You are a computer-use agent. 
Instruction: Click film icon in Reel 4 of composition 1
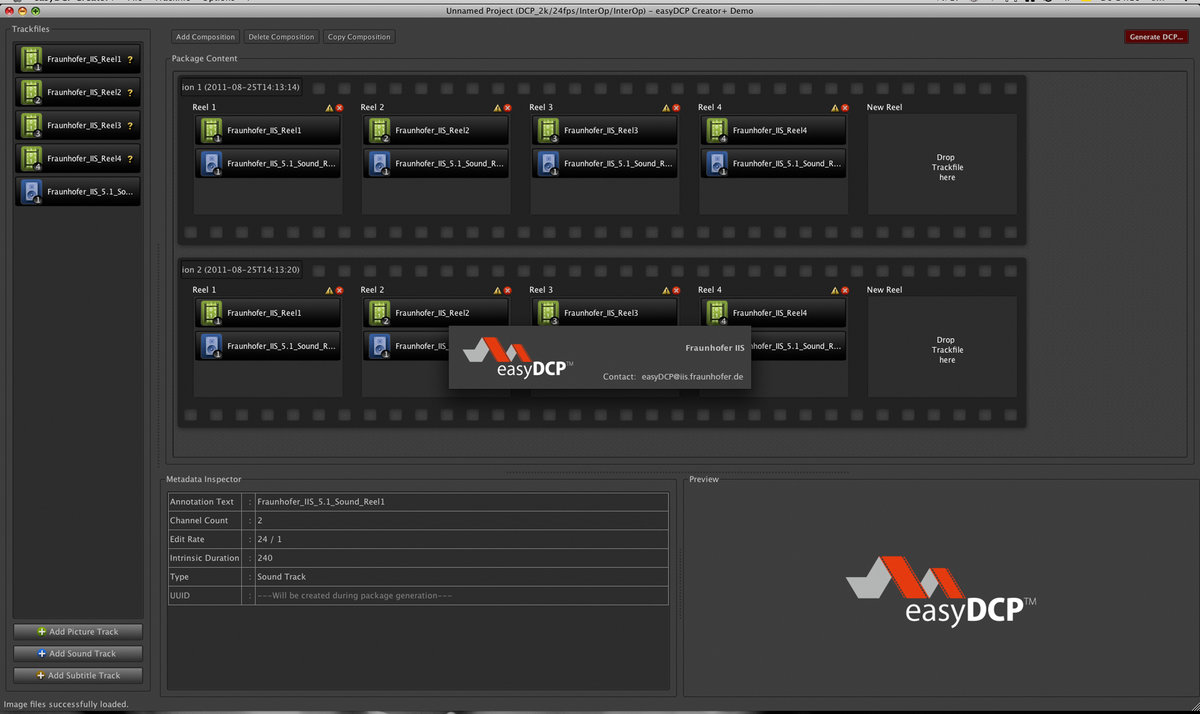tap(716, 130)
